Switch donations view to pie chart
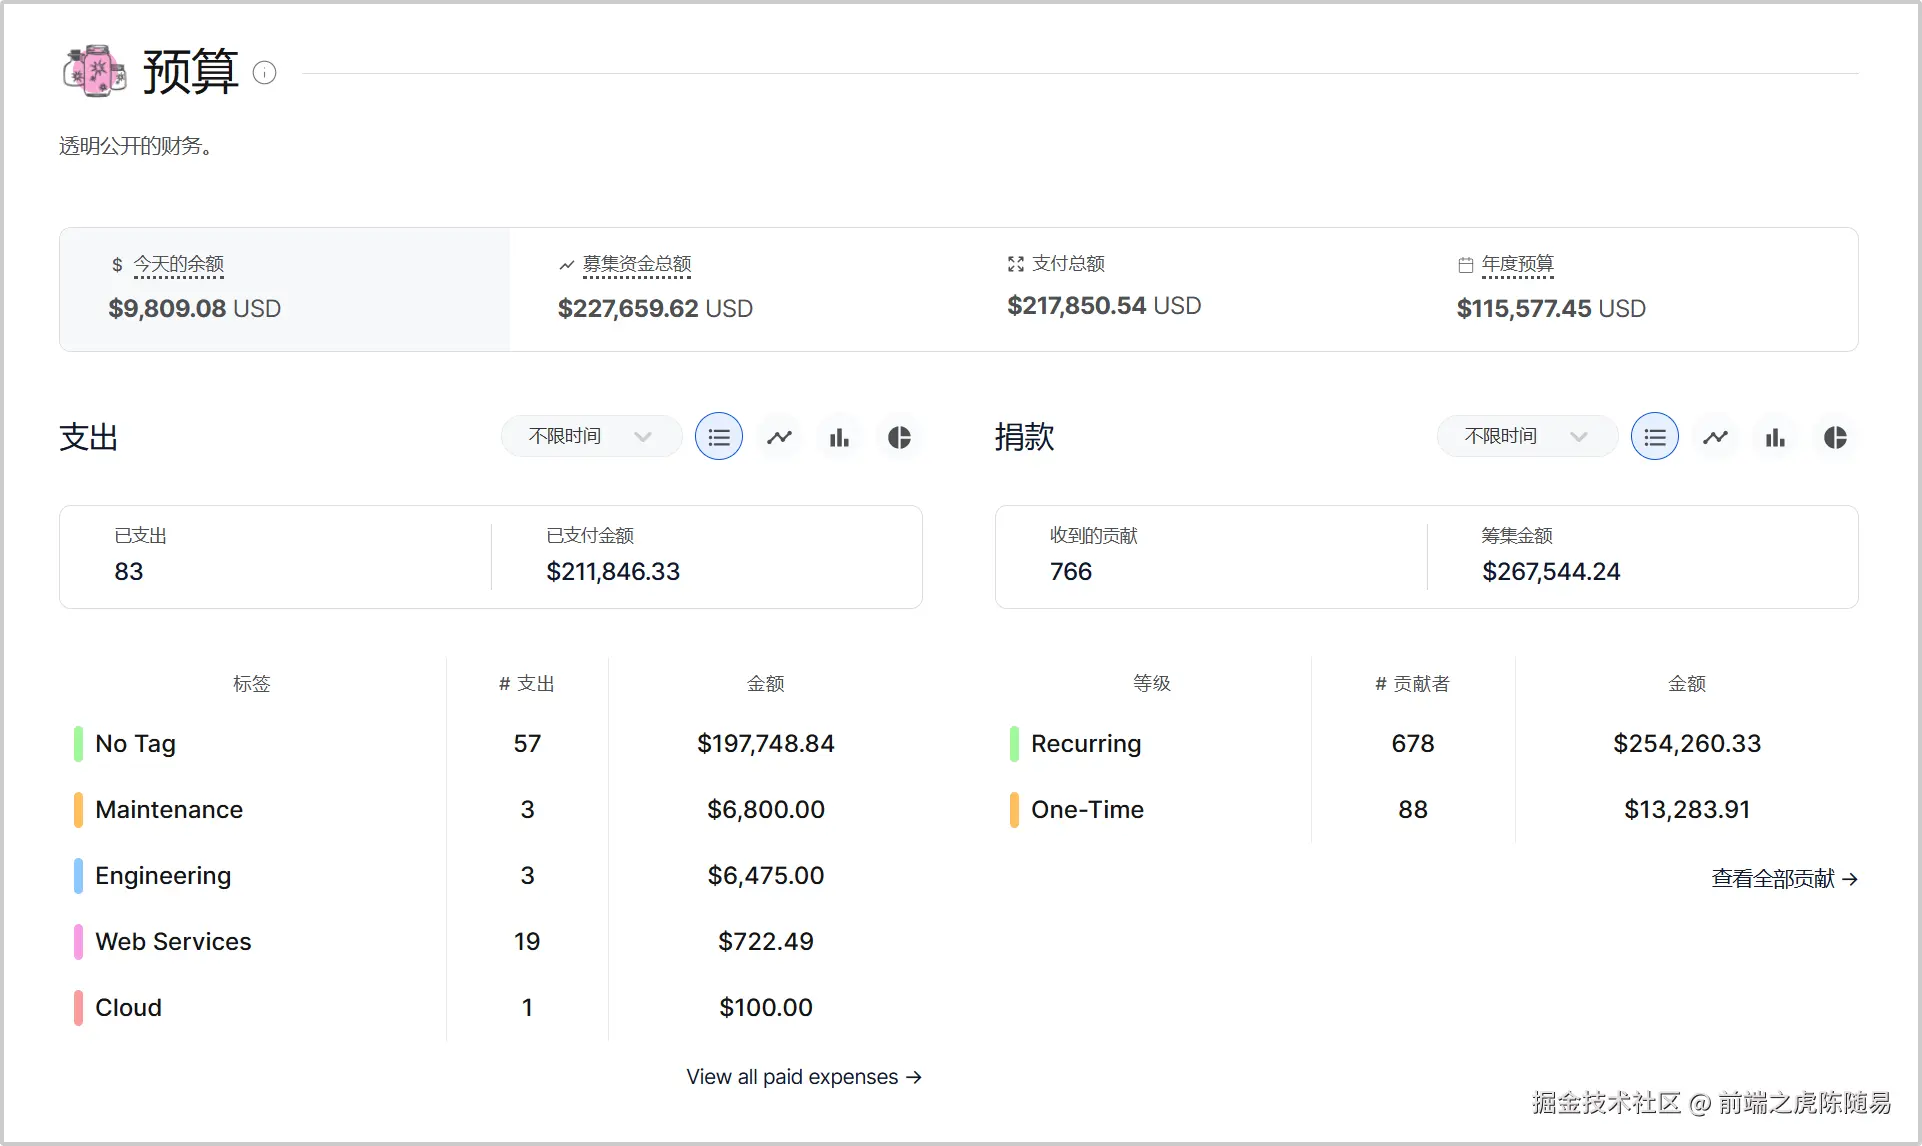The width and height of the screenshot is (1922, 1146). pyautogui.click(x=1835, y=436)
